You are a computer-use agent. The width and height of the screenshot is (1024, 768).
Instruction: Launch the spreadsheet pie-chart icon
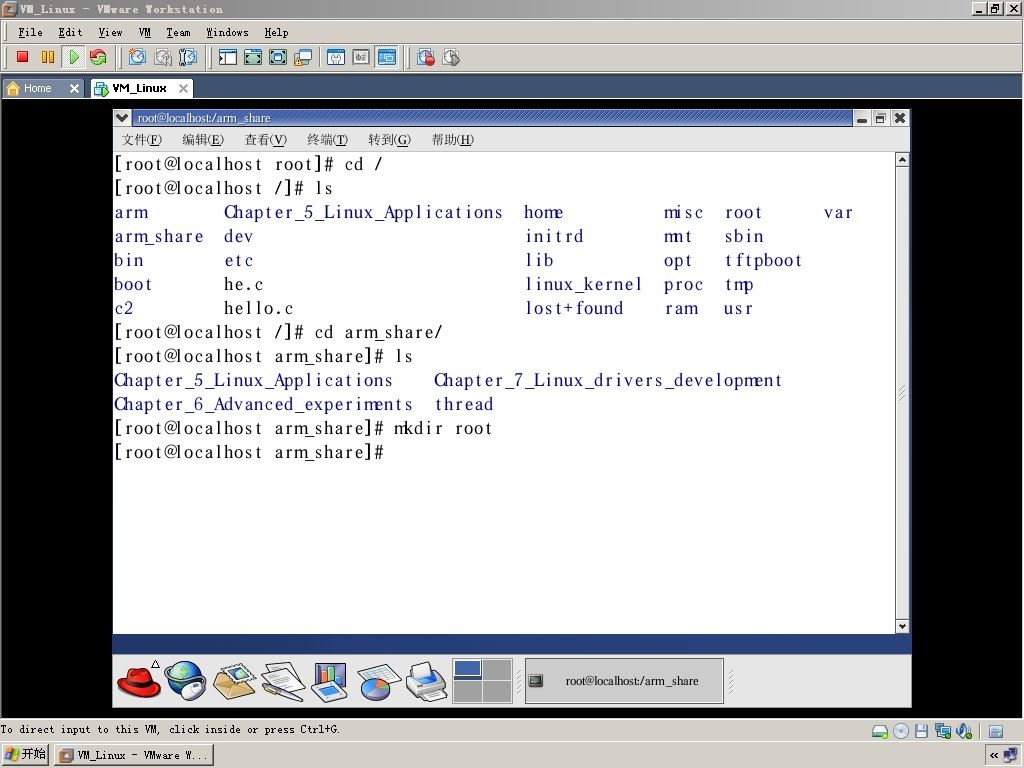[x=377, y=681]
